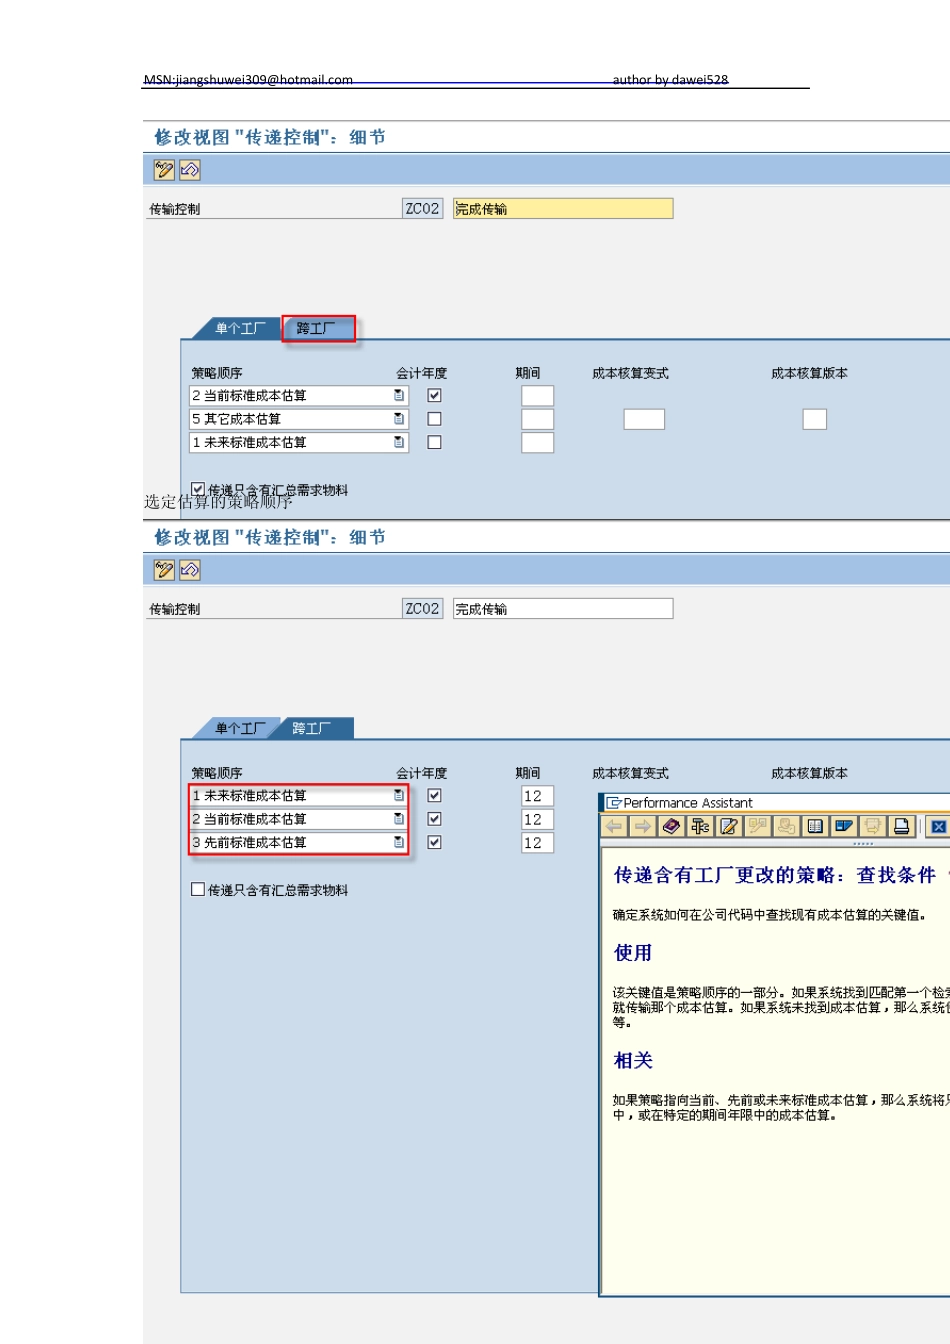
Task: Click the second toolbar icon beside the pencil in upper view
Action: pos(190,170)
